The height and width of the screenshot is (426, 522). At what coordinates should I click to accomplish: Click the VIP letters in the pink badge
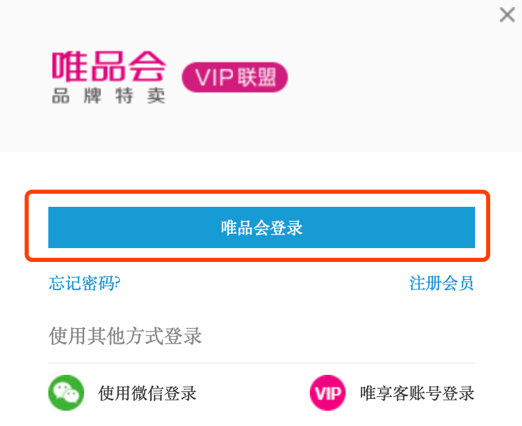click(214, 77)
